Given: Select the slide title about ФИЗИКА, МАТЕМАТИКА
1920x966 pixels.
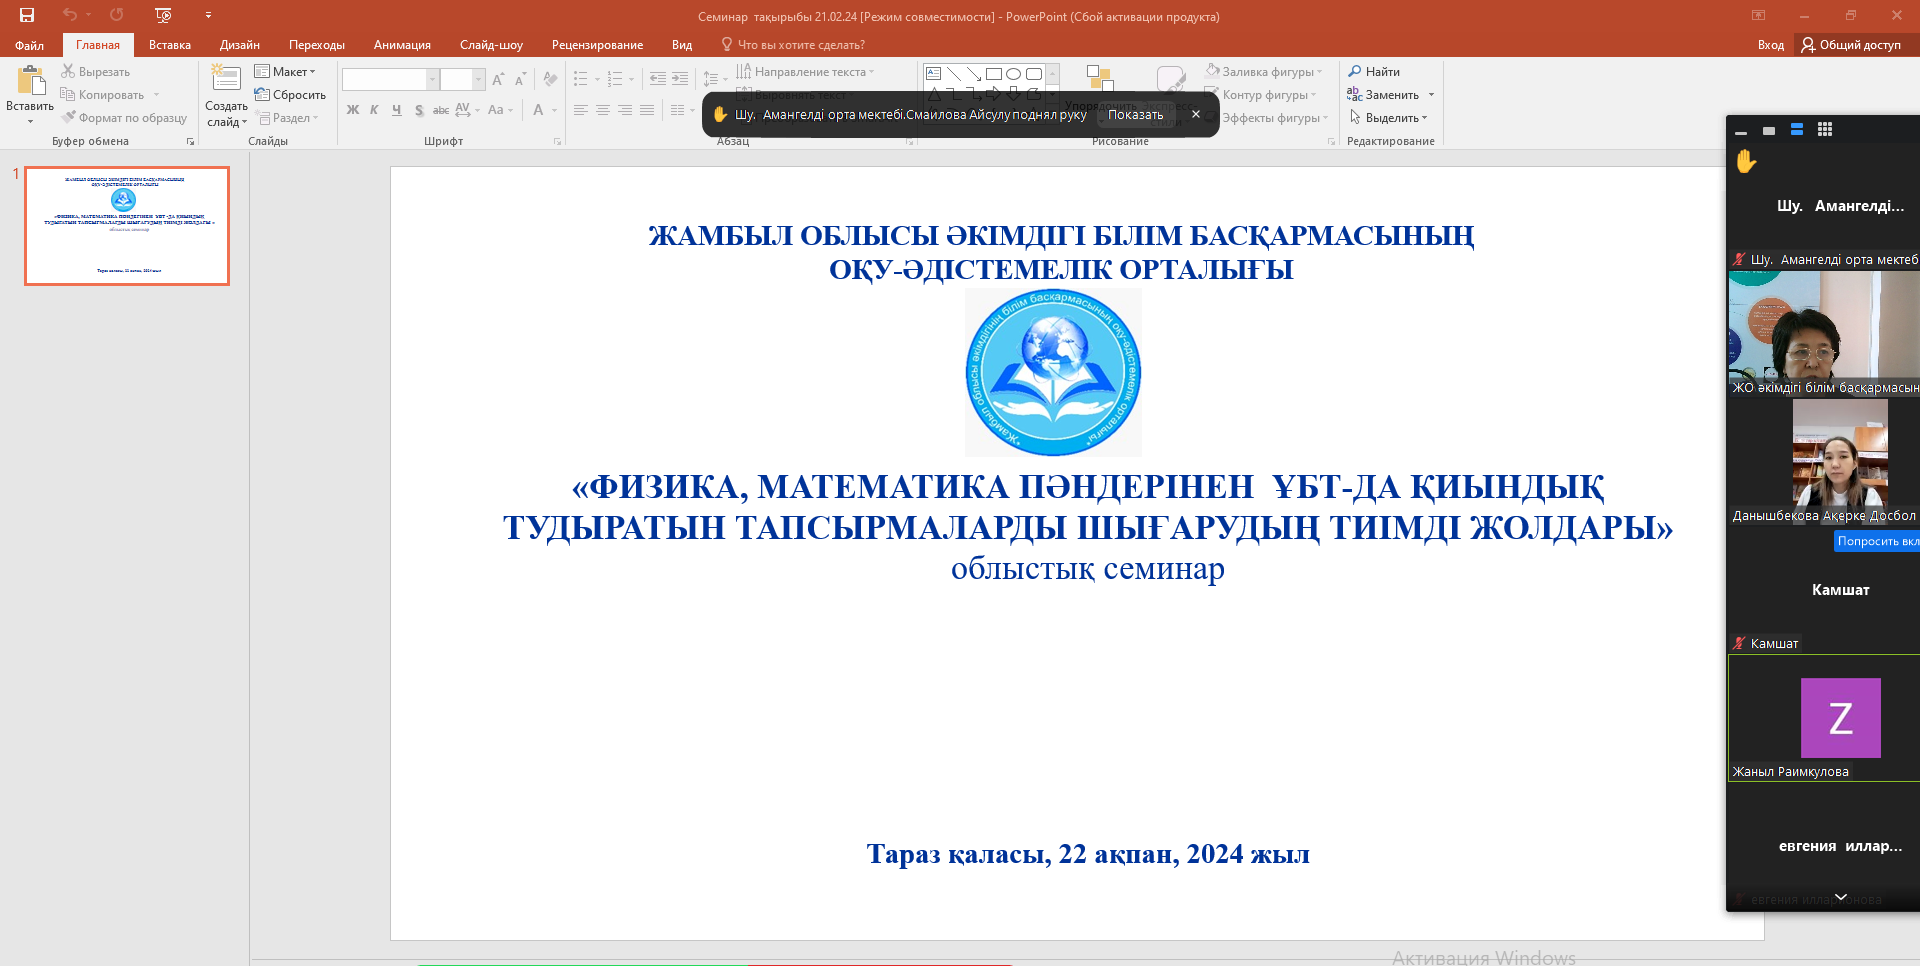Looking at the screenshot, I should 1087,506.
